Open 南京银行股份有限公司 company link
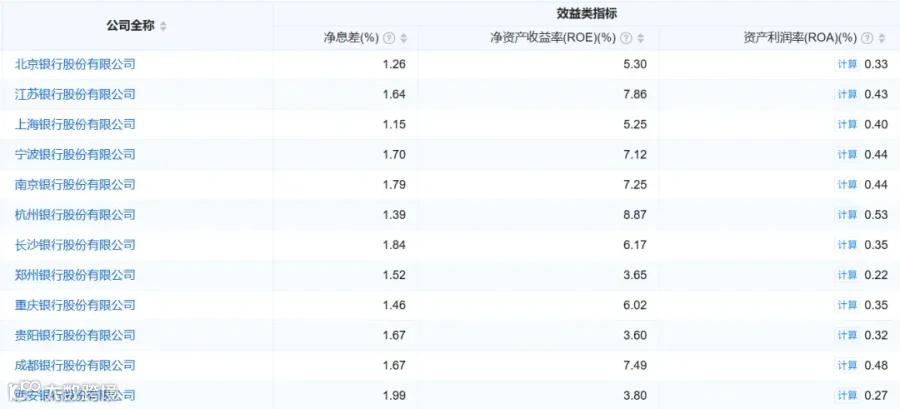 click(75, 184)
